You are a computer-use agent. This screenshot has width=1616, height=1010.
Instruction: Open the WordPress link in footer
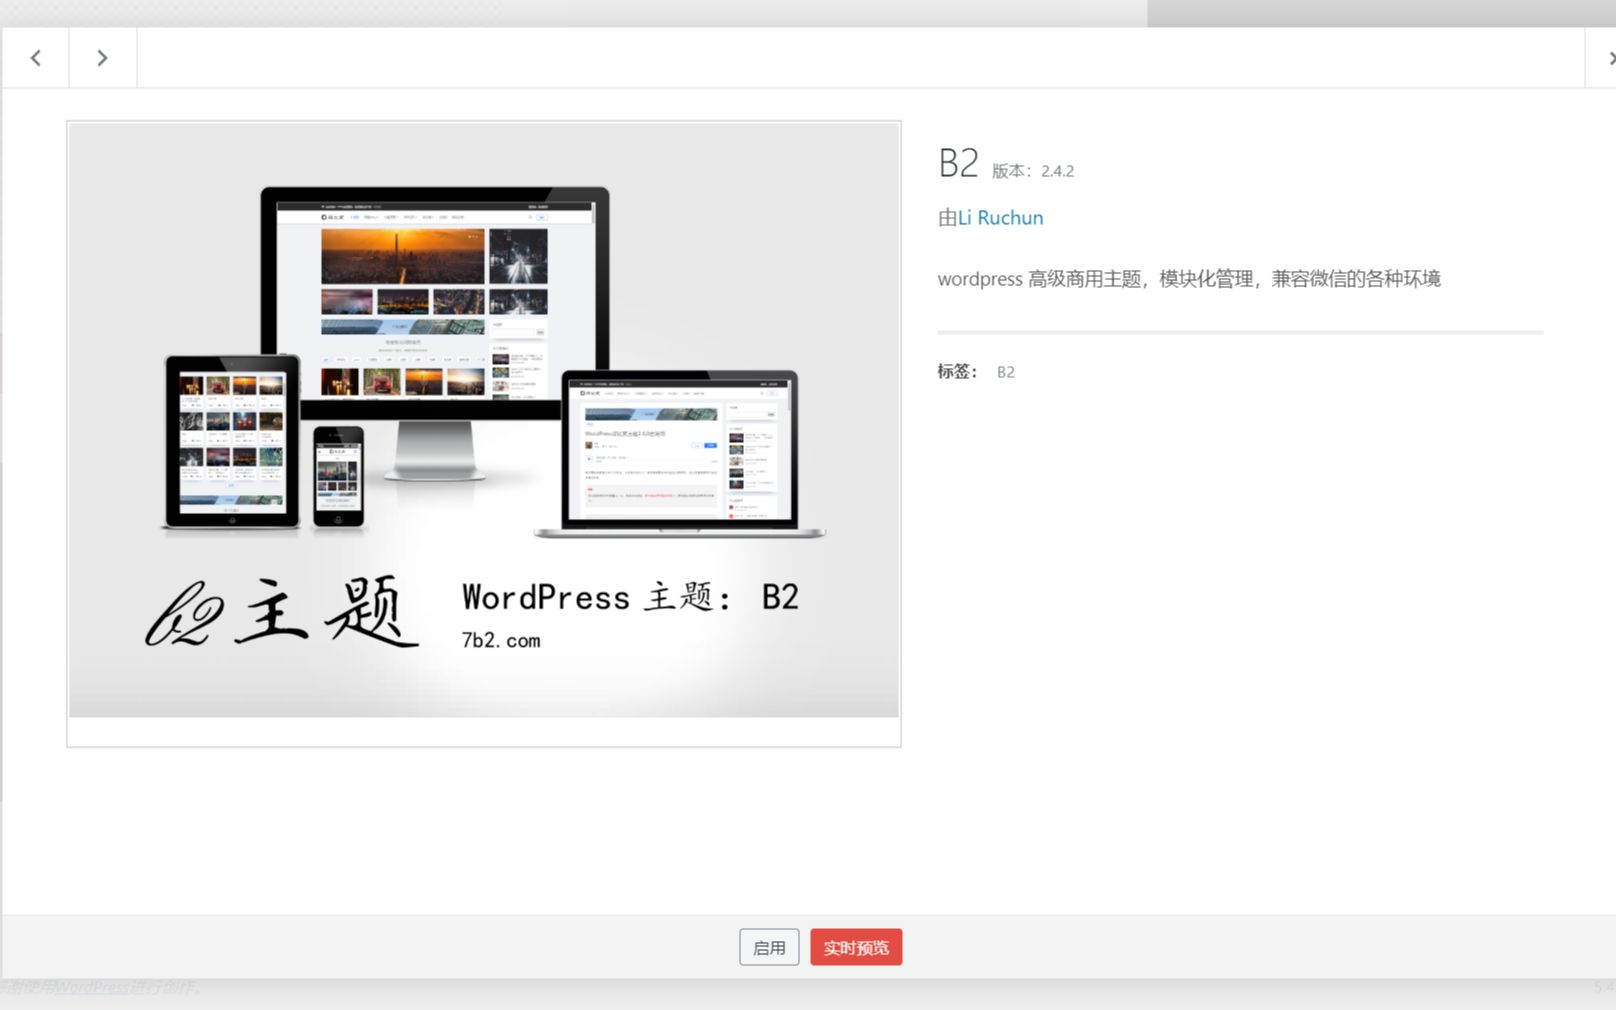[93, 988]
